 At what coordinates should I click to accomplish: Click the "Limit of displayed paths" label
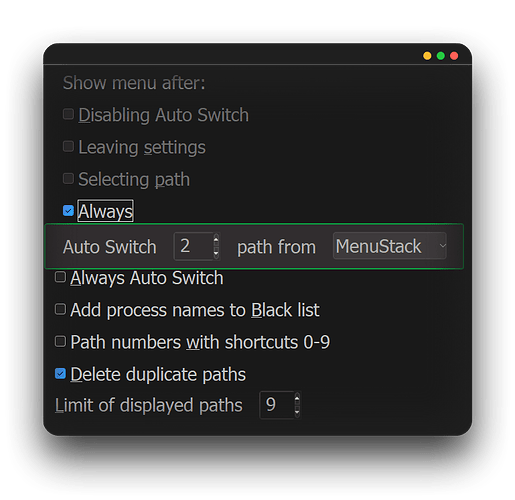click(x=149, y=405)
